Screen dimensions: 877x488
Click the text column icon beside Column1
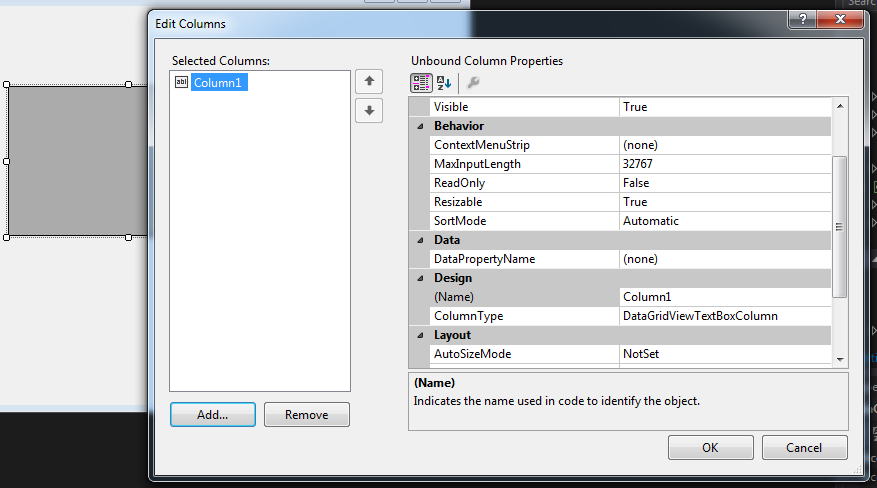181,82
